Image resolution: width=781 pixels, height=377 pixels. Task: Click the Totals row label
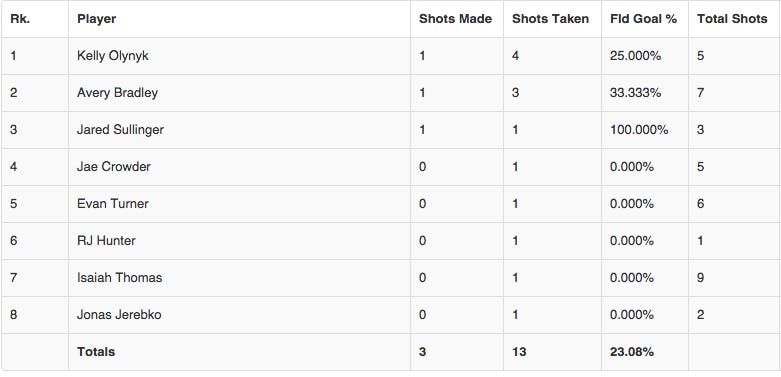click(96, 352)
